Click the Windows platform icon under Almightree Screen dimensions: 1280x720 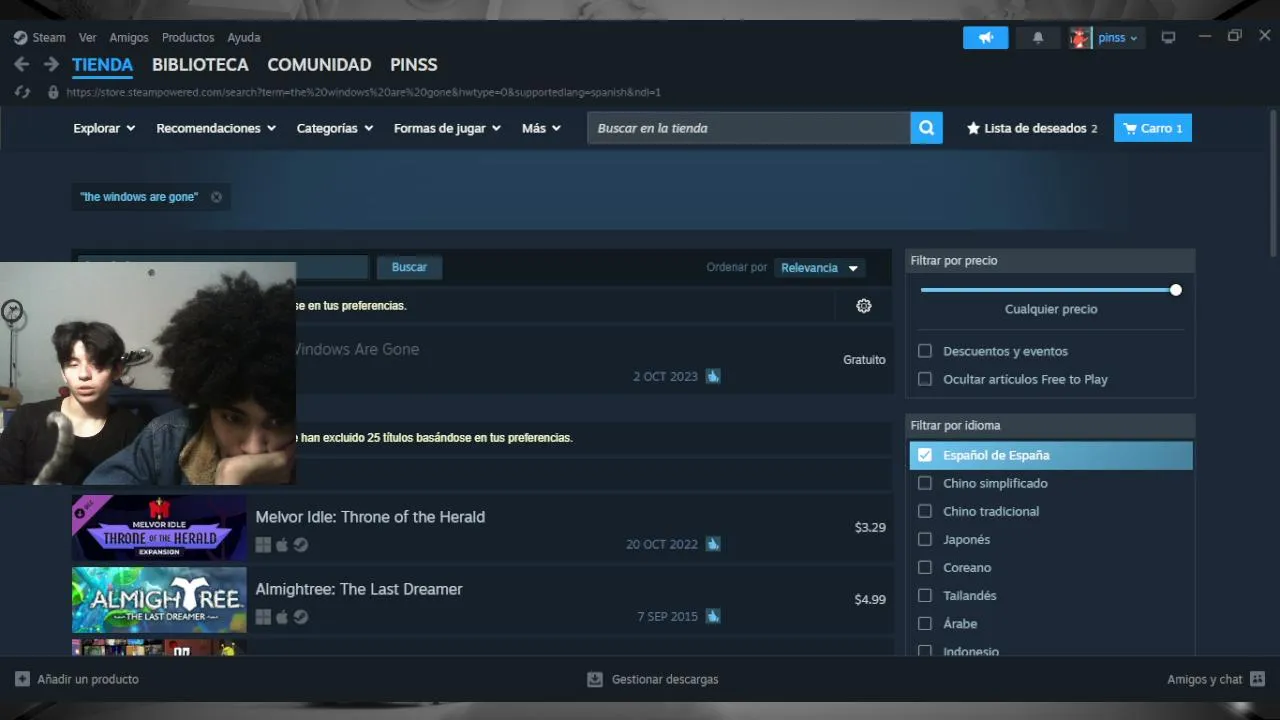[263, 617]
